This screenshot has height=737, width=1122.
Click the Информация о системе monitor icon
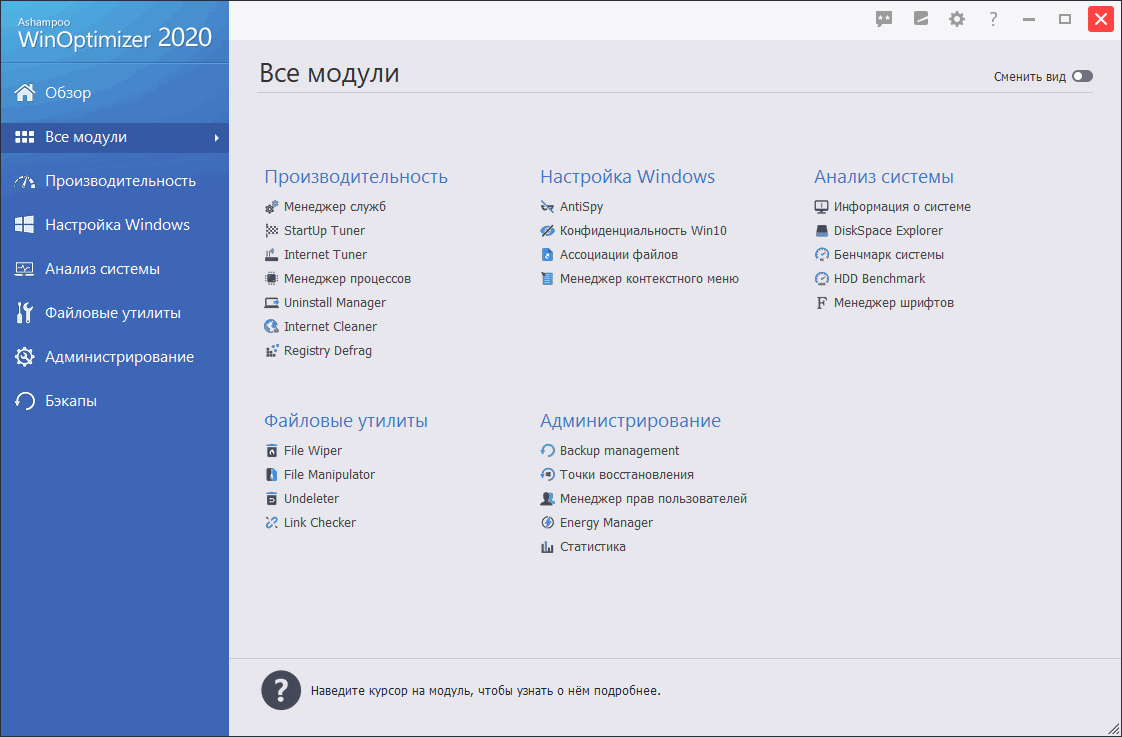coord(821,208)
